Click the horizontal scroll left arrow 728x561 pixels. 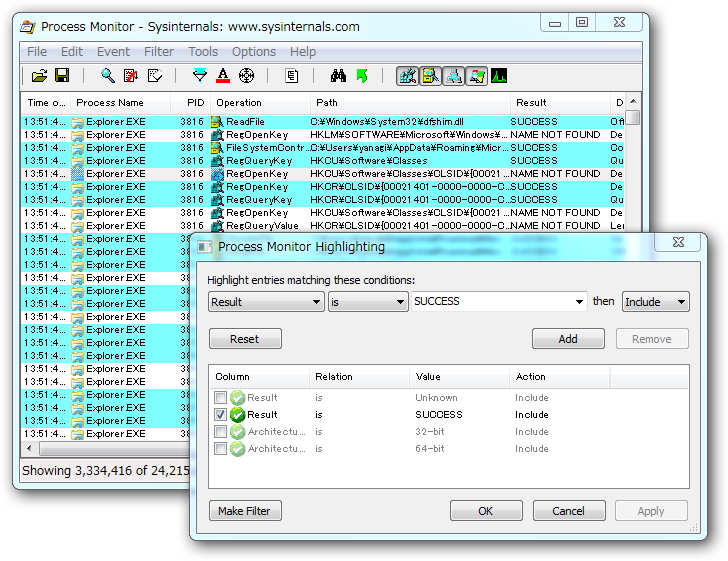30,449
